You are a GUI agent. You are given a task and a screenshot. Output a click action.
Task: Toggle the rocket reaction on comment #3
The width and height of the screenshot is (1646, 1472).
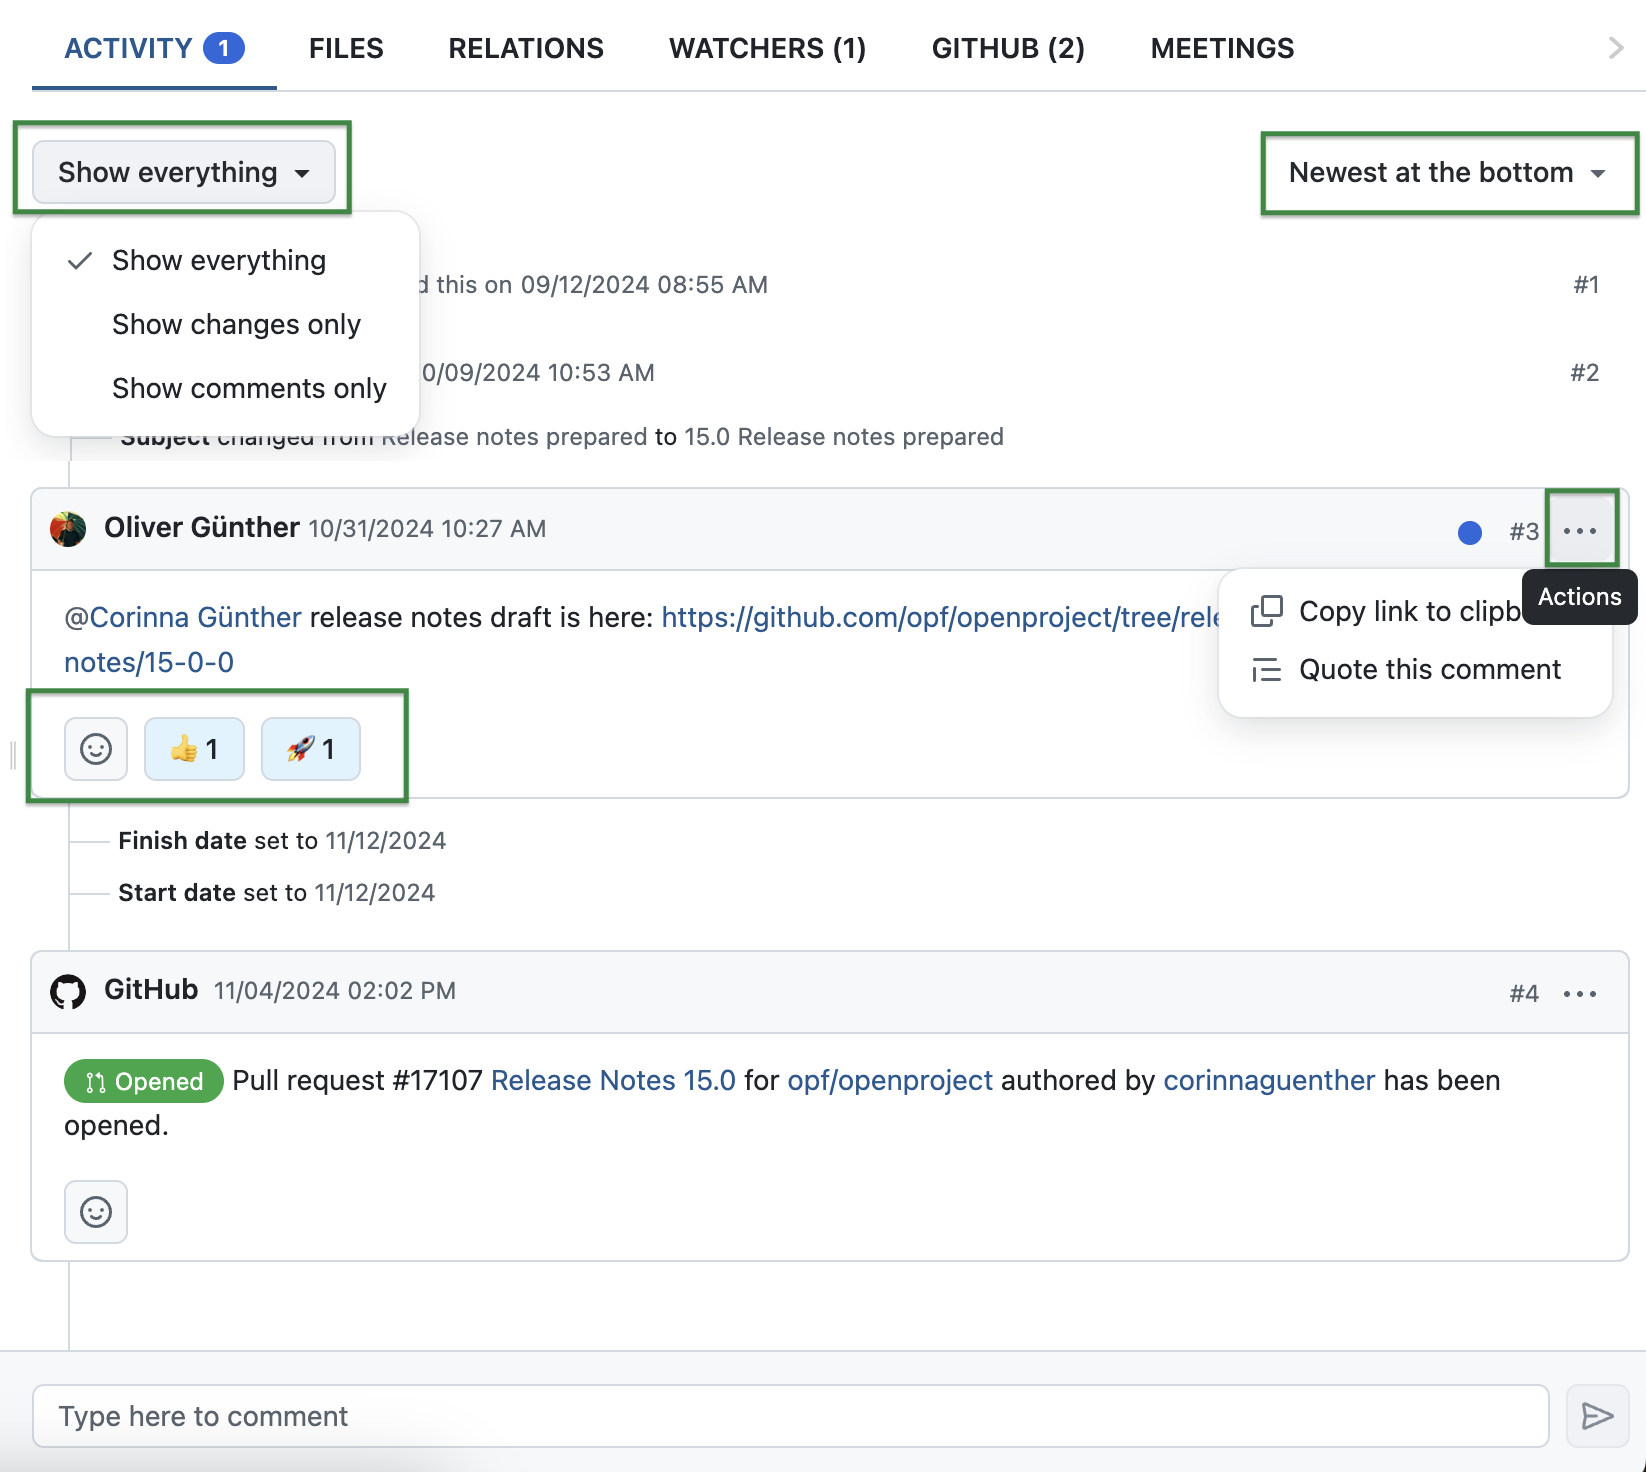point(310,748)
